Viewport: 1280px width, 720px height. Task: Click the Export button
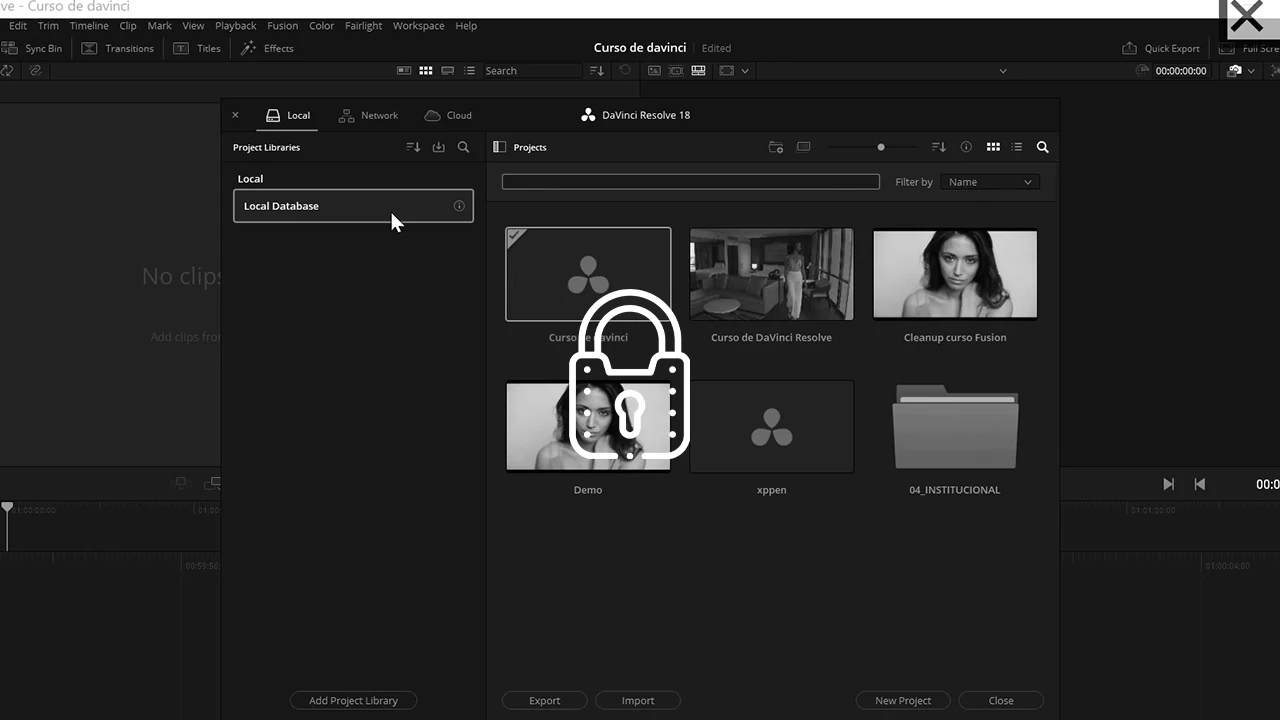(x=545, y=701)
